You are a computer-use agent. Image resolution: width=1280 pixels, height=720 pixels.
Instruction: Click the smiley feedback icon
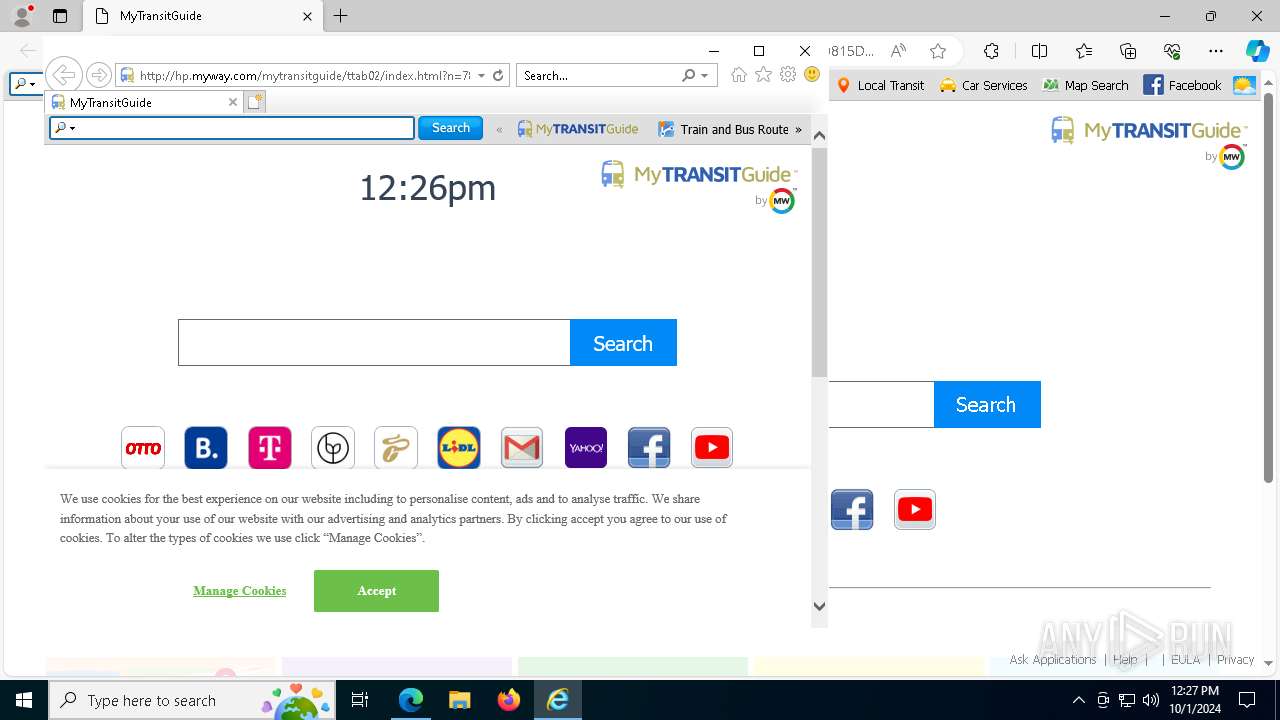click(812, 75)
